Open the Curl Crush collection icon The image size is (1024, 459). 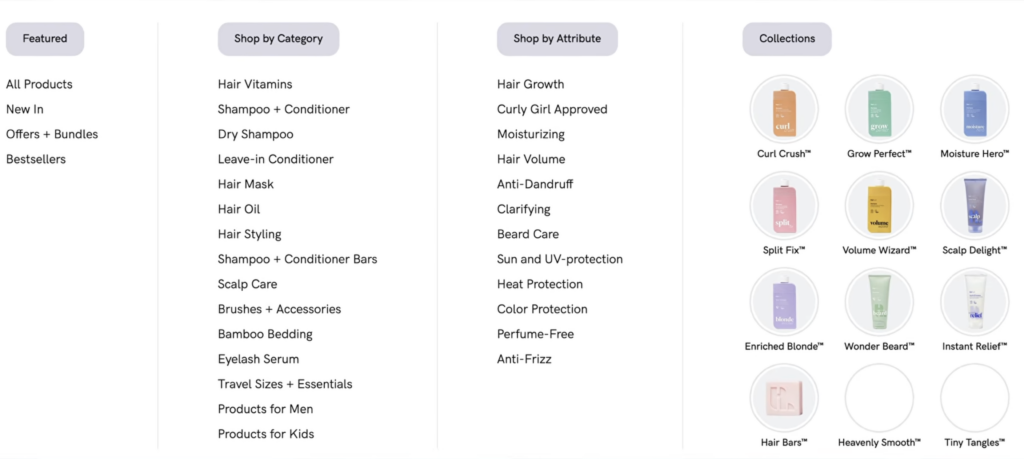[x=783, y=109]
